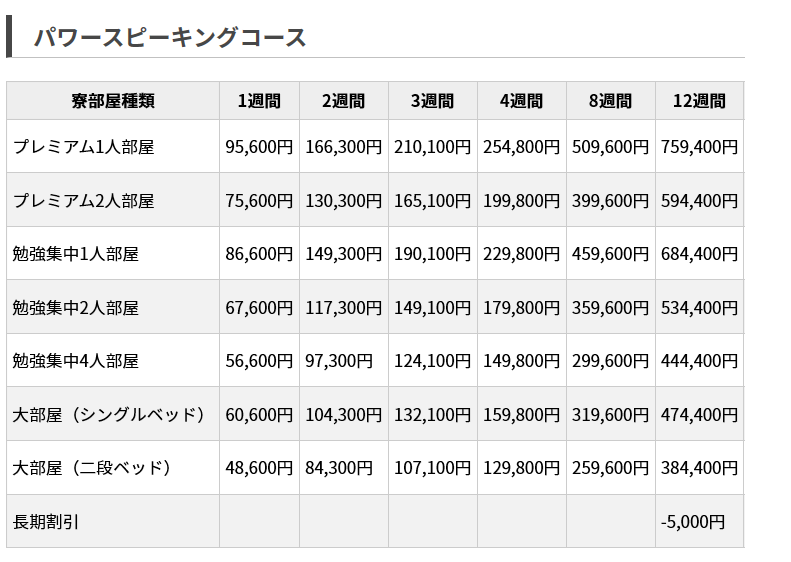791x562 pixels.
Task: Click the 勉強集中4人部屋 row label
Action: [x=76, y=361]
